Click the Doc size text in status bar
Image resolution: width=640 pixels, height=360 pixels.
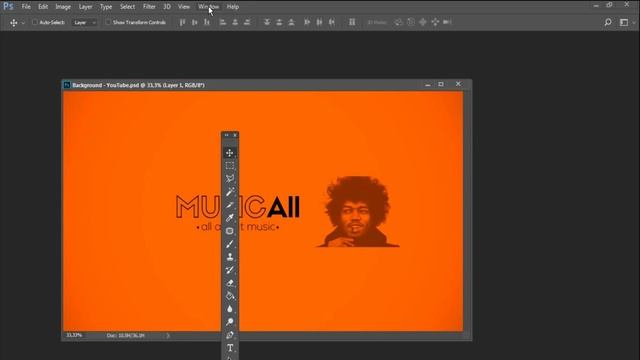pyautogui.click(x=126, y=336)
